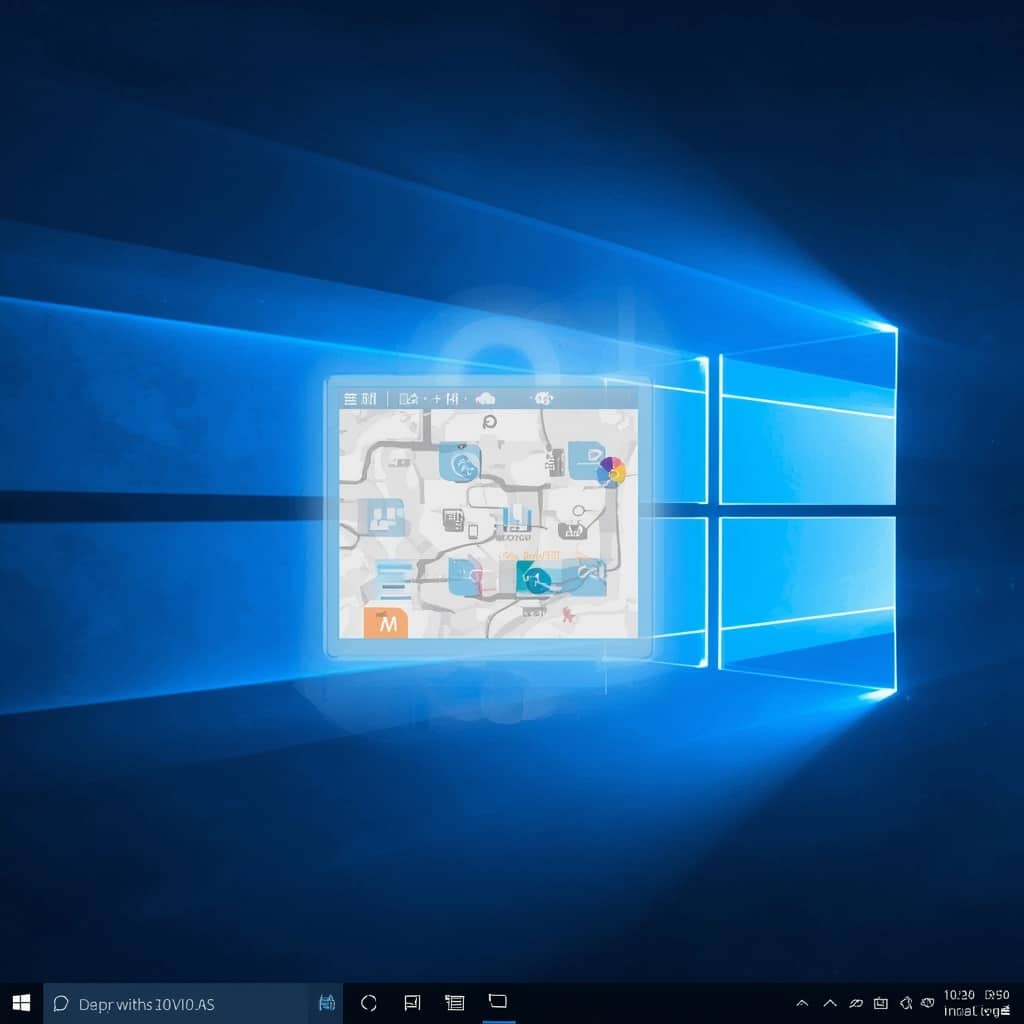Expand the second chevron in the system tray
Screen dimensions: 1024x1024
830,1003
